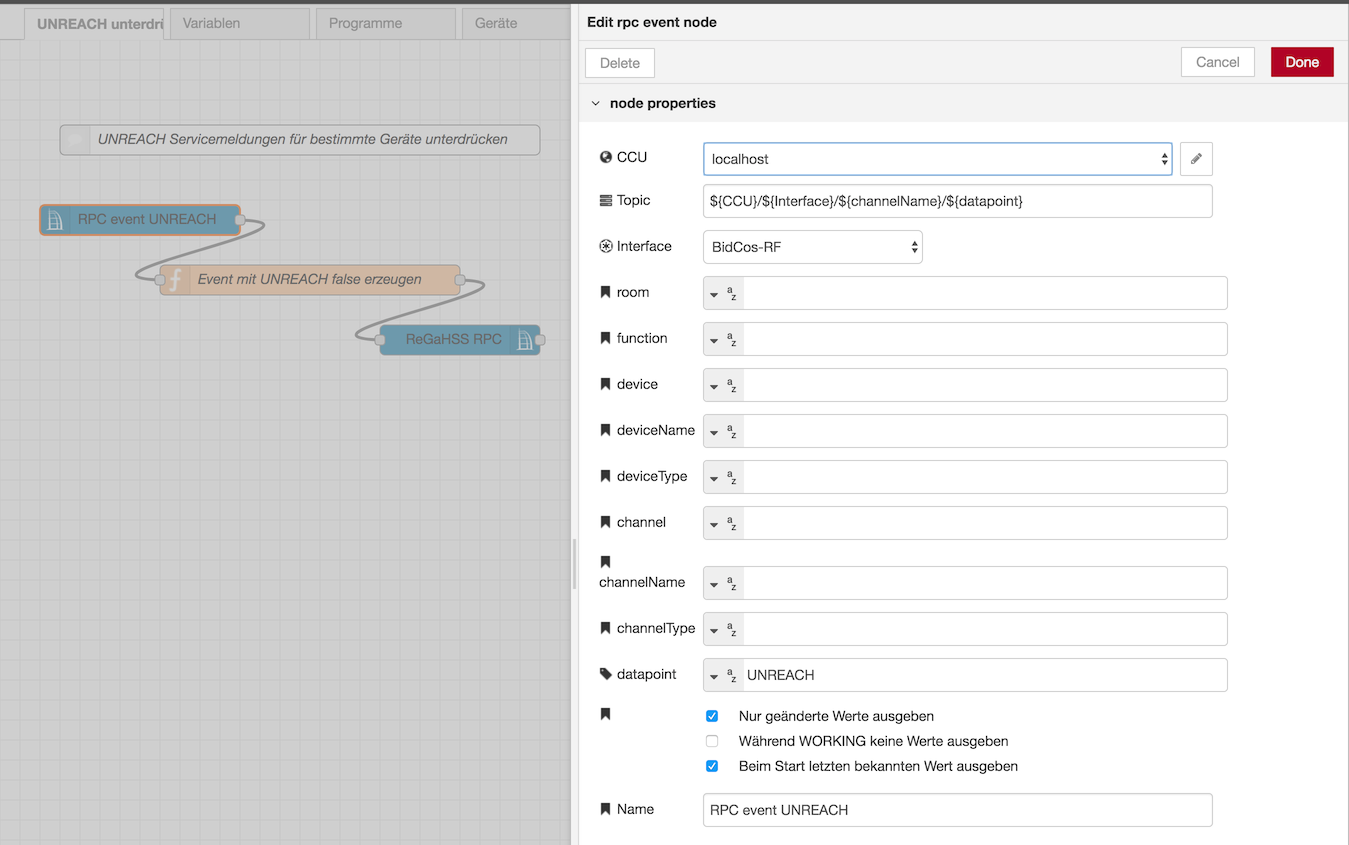The image size is (1349, 845).
Task: Click the Topic label's stacked-bars icon
Action: tap(605, 200)
